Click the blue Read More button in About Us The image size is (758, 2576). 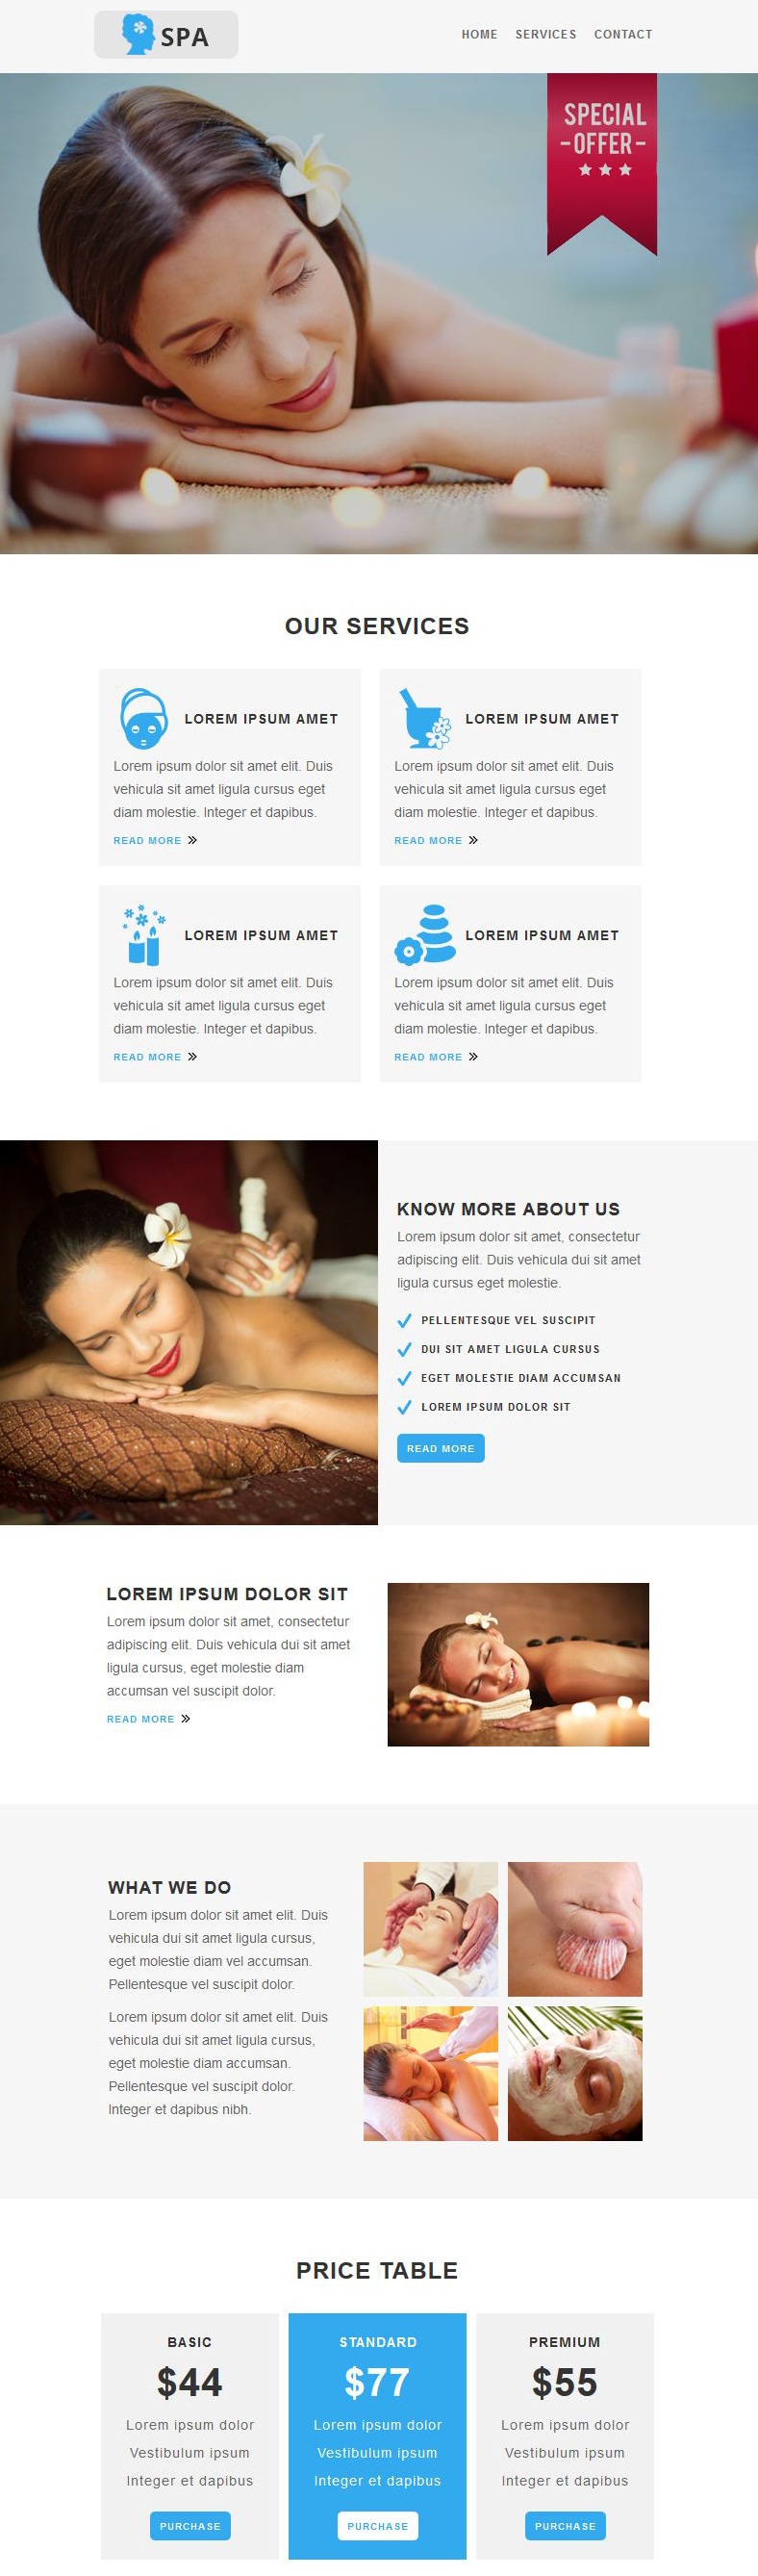pos(441,1448)
